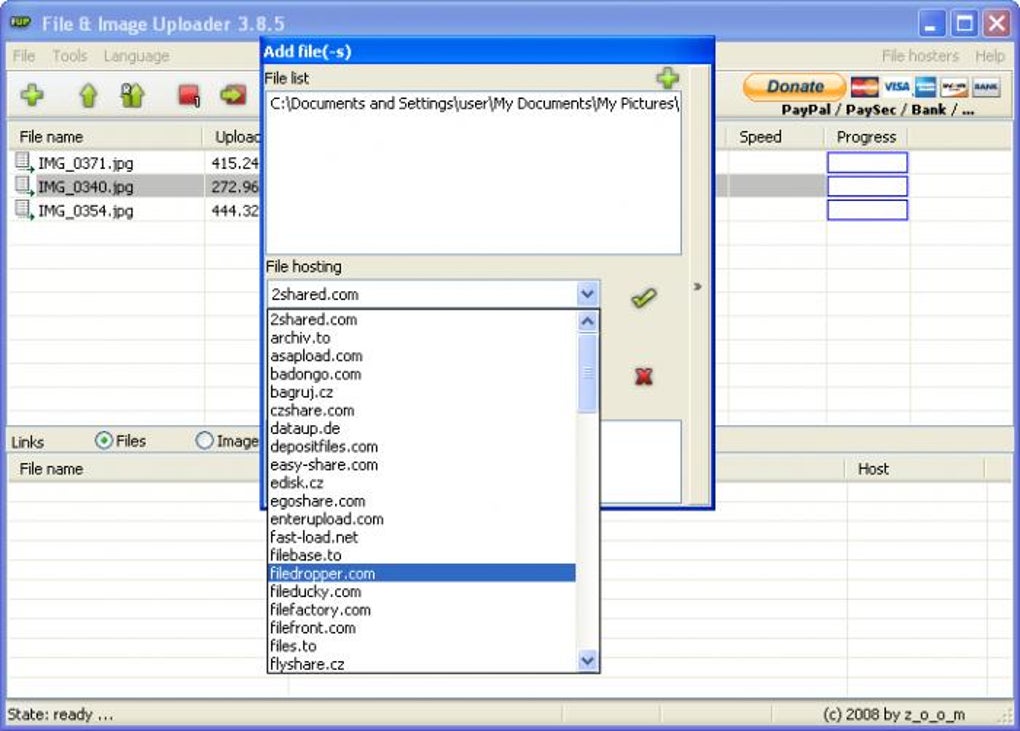Click the file icon beside IMG_0354.jpg
The height and width of the screenshot is (731, 1020).
(x=24, y=210)
